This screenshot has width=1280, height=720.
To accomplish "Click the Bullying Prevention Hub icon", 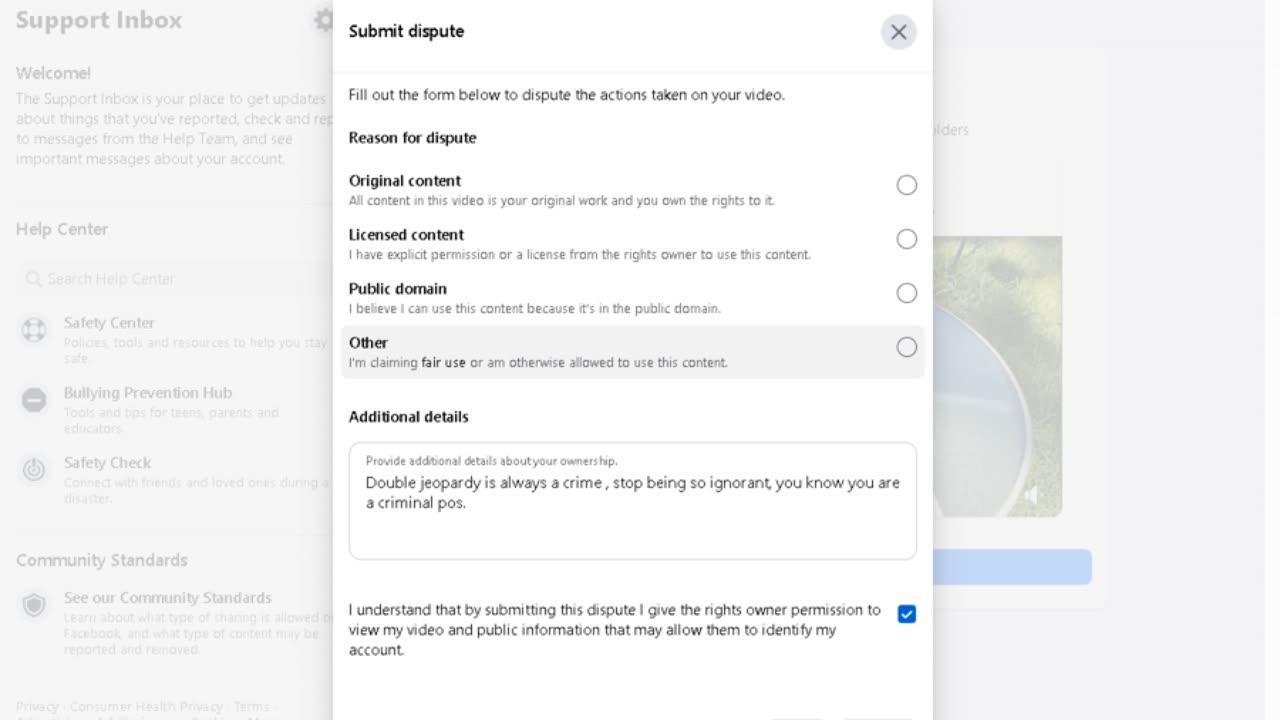I will pos(34,401).
